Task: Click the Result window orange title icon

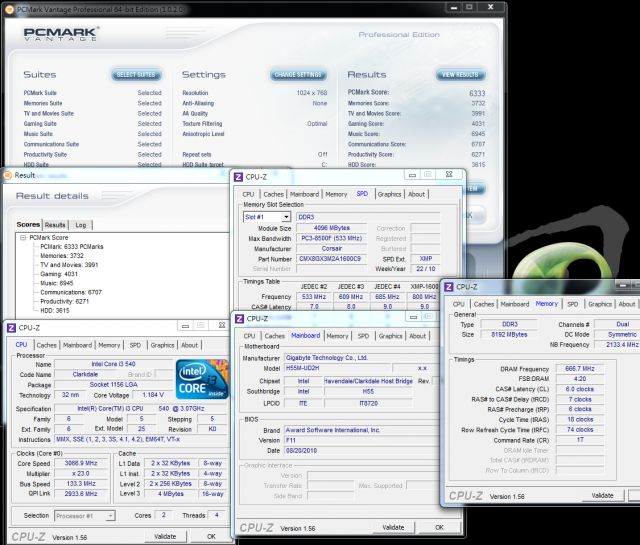Action: (x=7, y=176)
